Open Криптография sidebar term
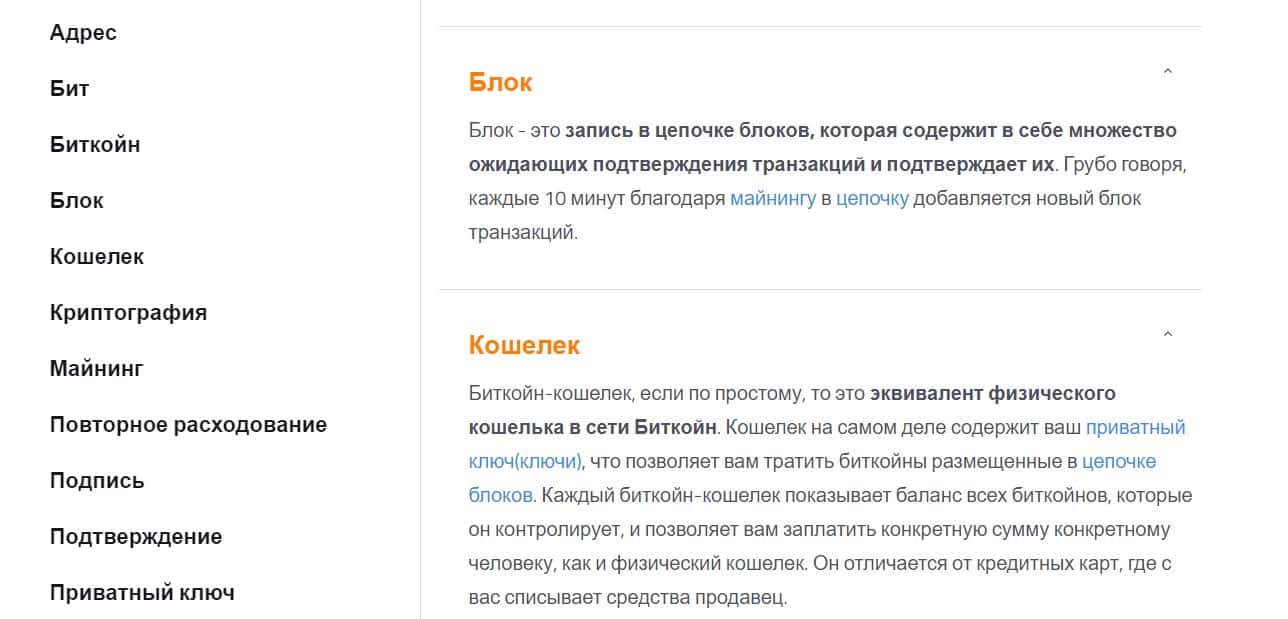Screen dimensions: 1288x619 click(x=128, y=313)
